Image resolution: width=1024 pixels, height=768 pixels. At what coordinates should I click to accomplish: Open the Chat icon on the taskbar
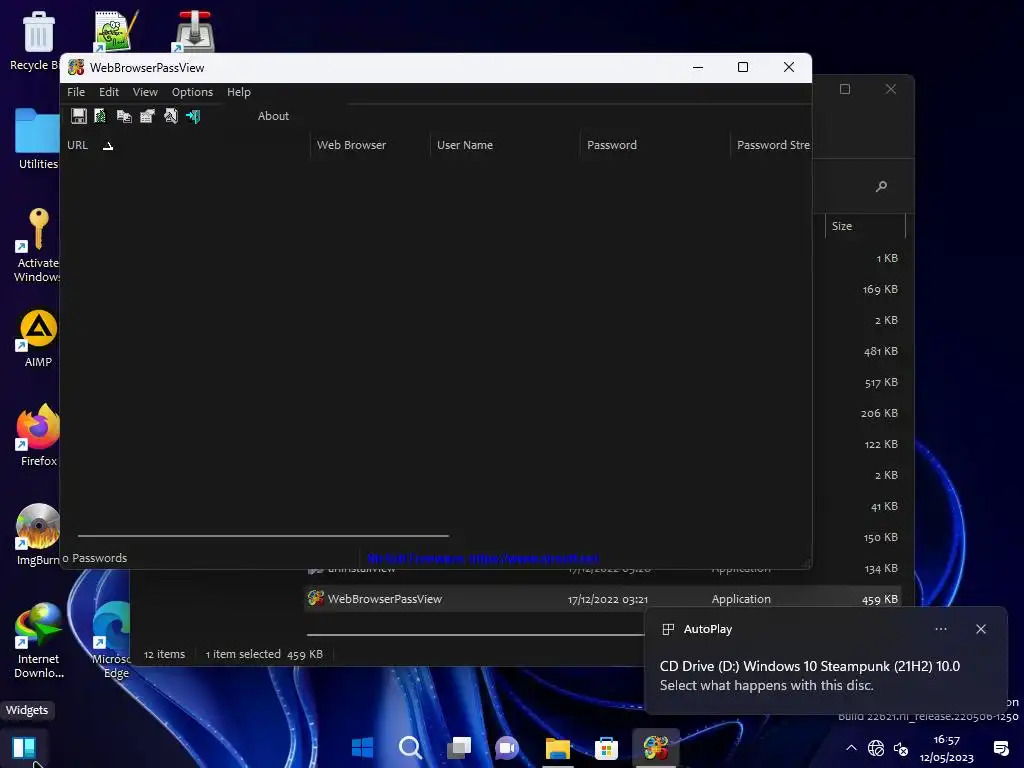507,747
